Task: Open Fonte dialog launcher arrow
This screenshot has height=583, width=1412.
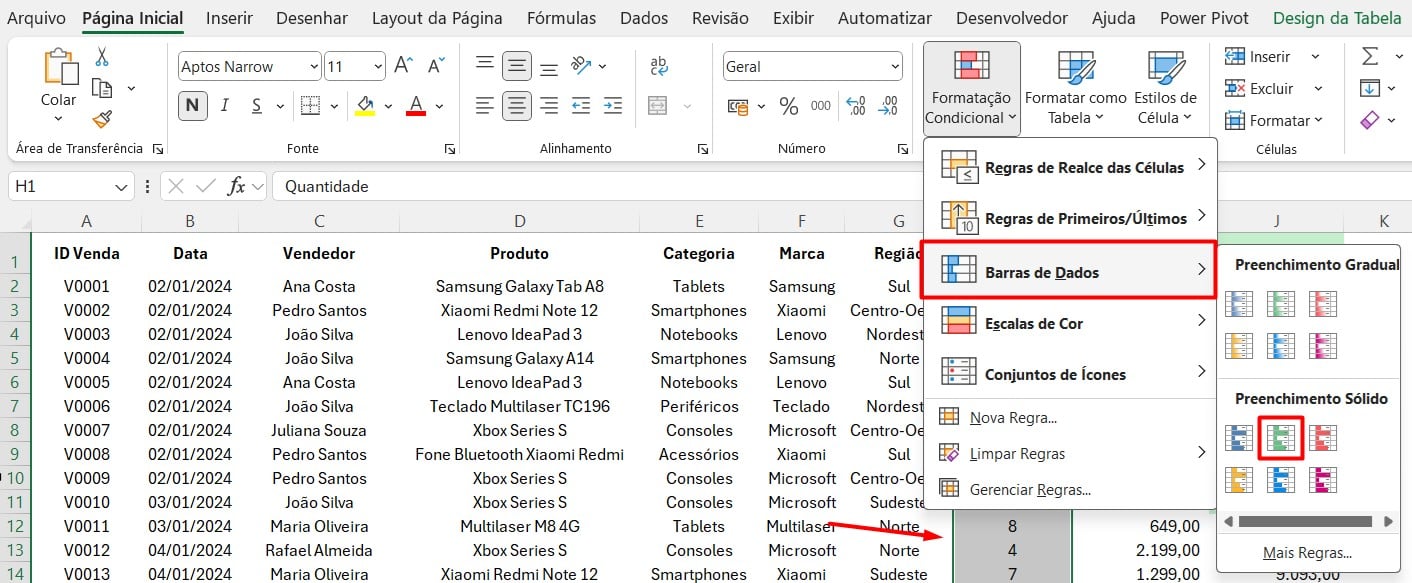Action: 450,149
